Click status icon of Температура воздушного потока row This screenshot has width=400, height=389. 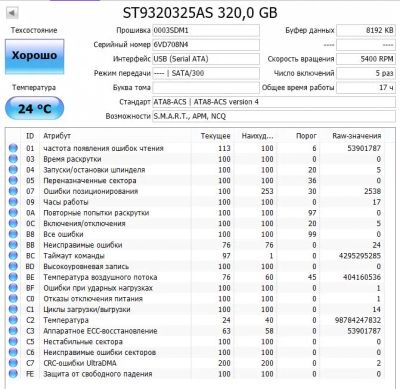click(x=13, y=277)
